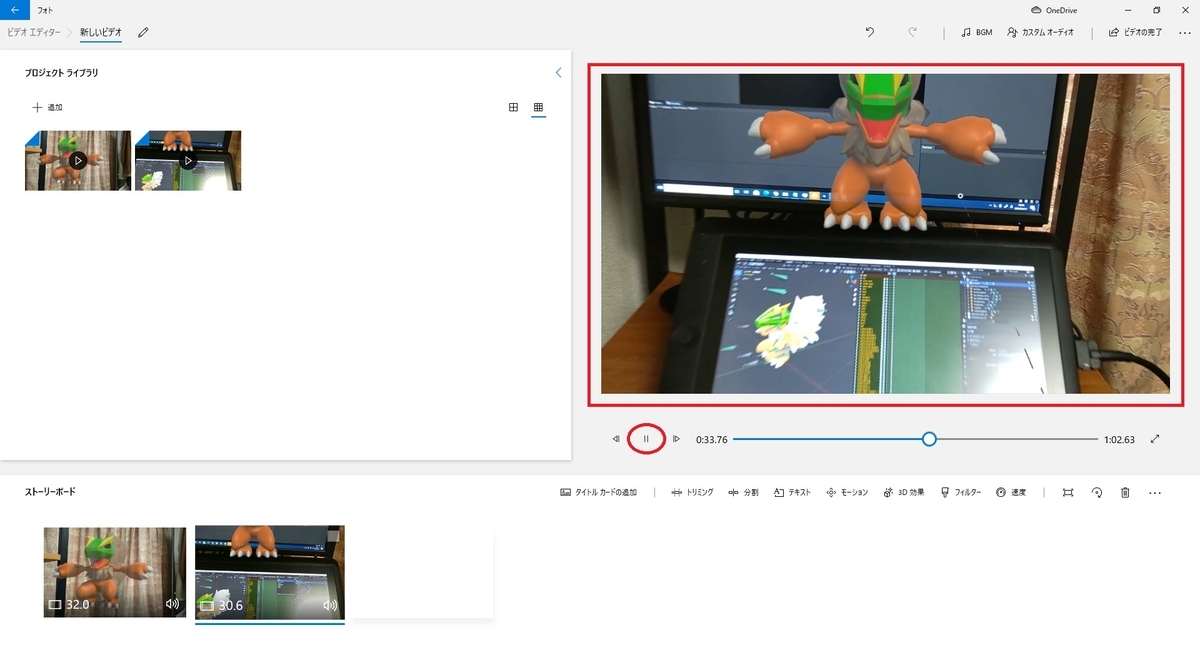Open BGM background music options

tap(976, 33)
